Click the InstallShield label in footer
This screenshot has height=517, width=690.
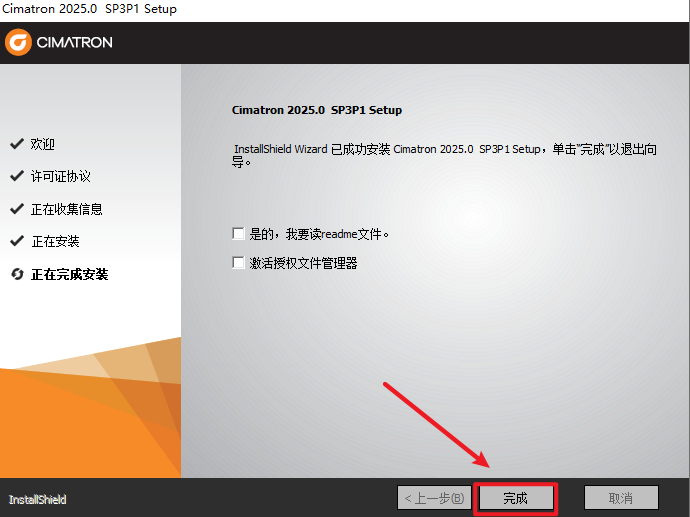click(x=37, y=499)
